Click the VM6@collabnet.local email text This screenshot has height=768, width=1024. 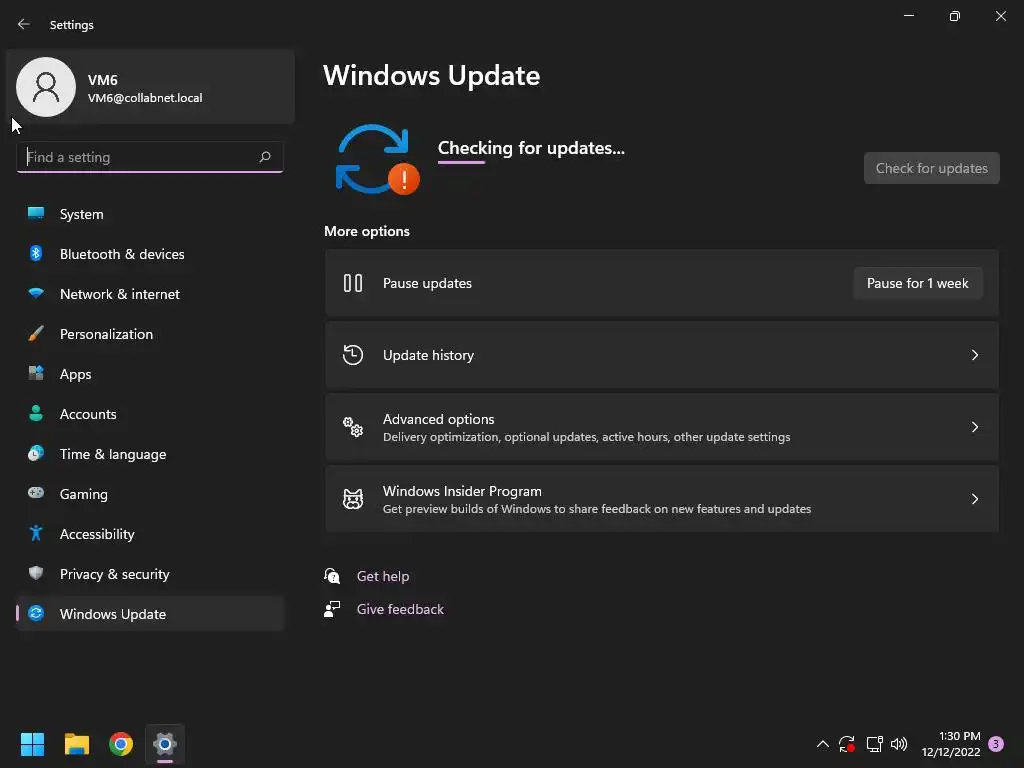(x=145, y=98)
